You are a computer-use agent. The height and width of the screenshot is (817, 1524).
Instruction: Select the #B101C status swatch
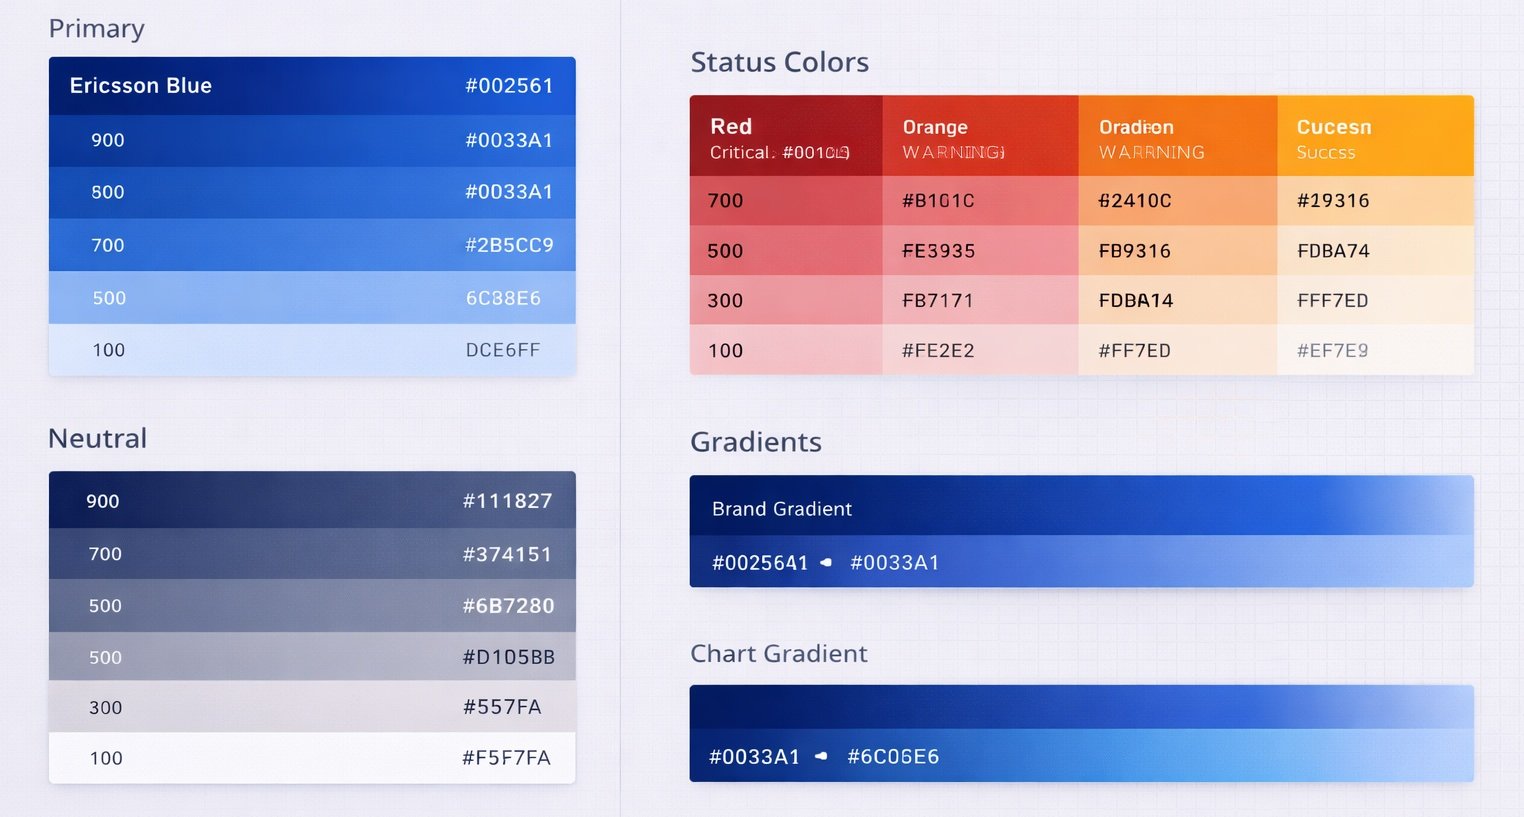click(x=981, y=201)
